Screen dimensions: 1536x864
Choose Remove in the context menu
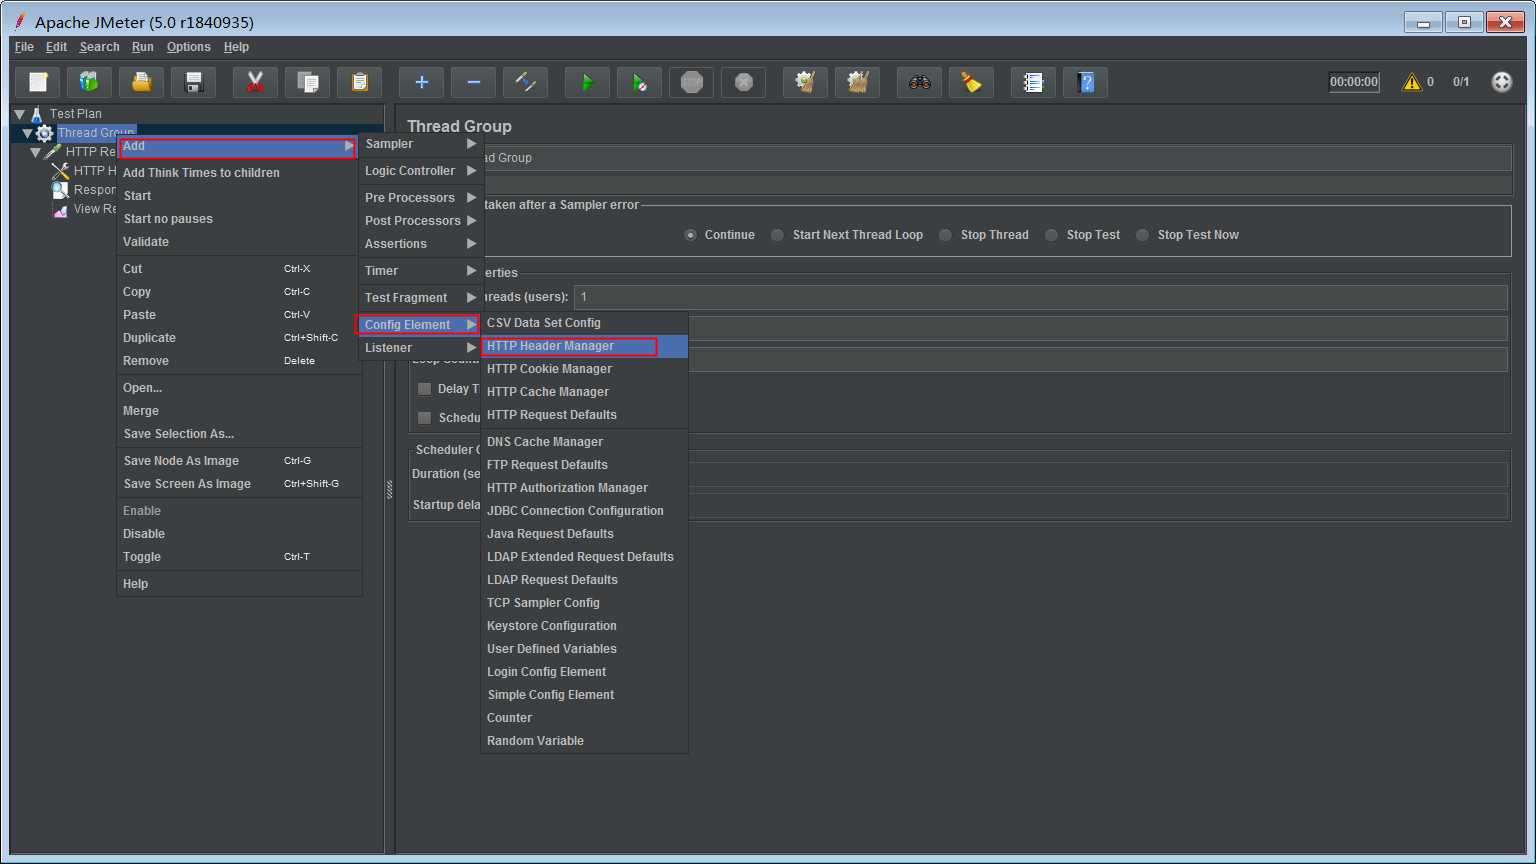[x=239, y=361]
